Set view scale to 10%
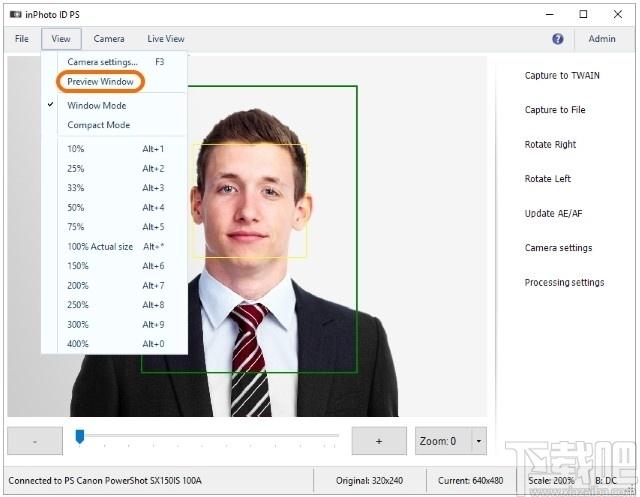Screen dimensions: 640x497 pos(114,149)
